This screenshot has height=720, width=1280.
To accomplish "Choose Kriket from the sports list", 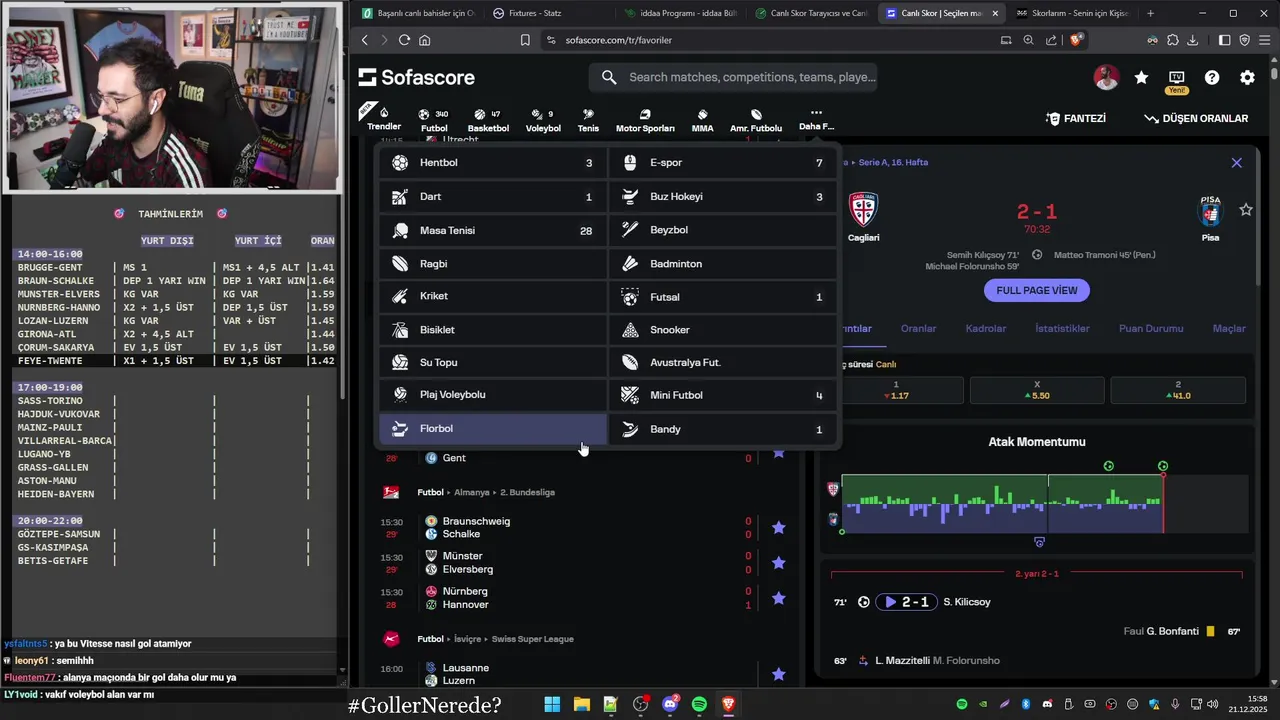I will click(493, 296).
